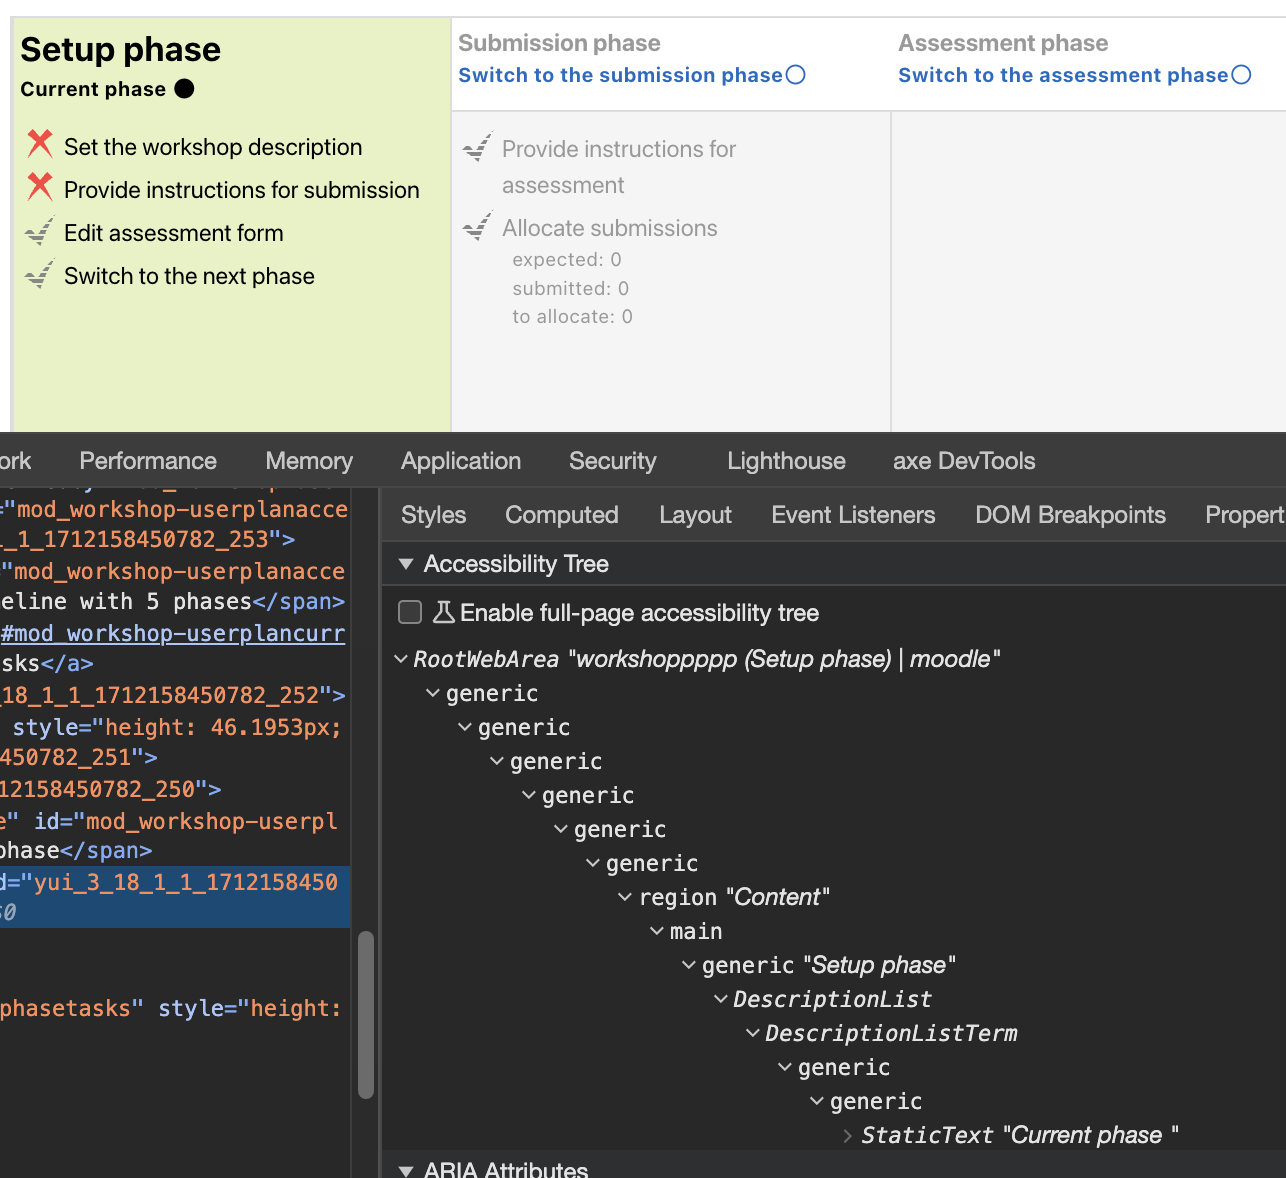Open the Memory DevTools tab
This screenshot has width=1286, height=1178.
coord(309,461)
